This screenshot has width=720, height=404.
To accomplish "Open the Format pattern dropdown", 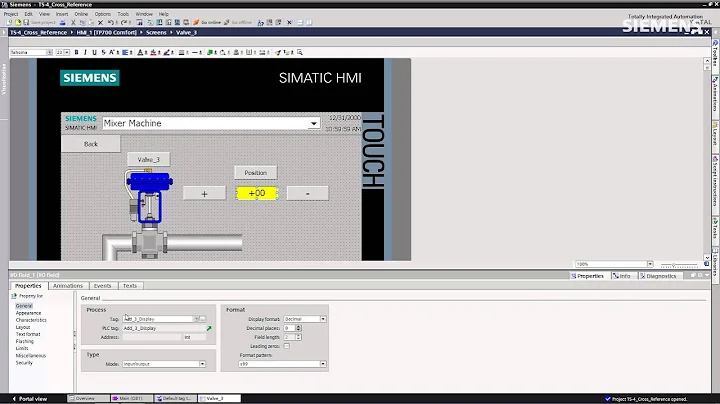I will pos(323,364).
